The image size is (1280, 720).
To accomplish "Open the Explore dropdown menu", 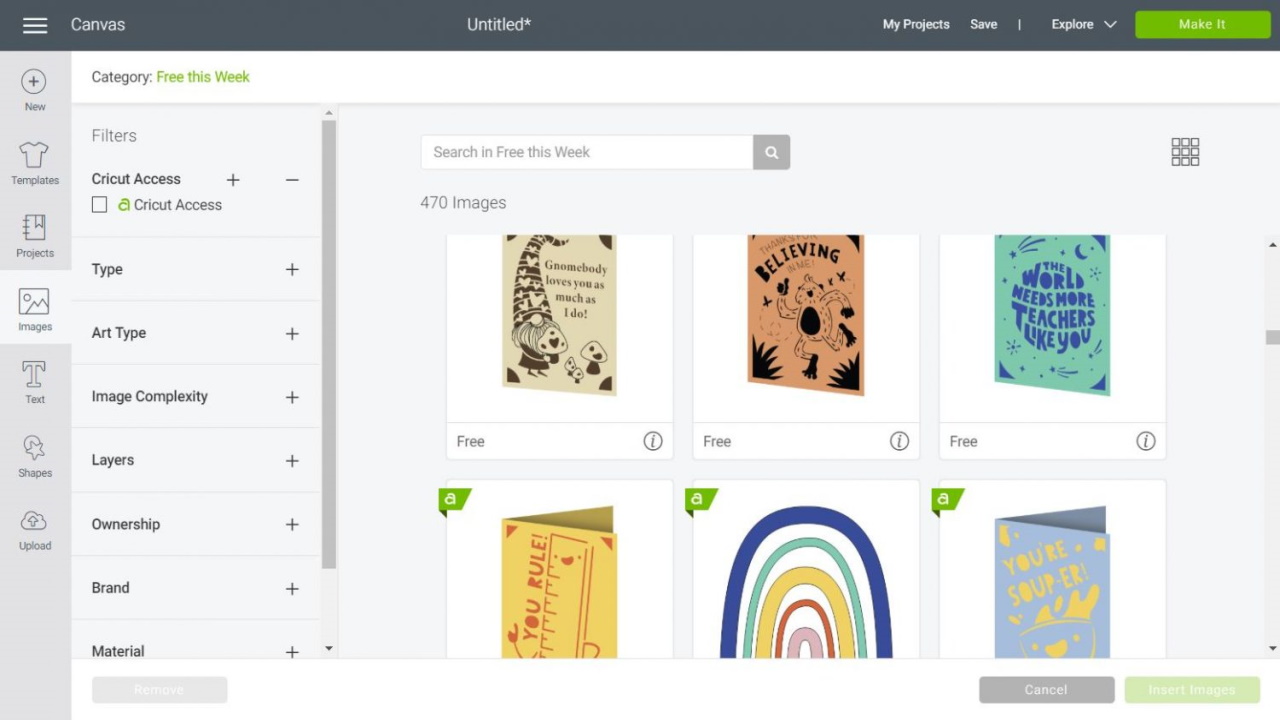I will (1082, 24).
